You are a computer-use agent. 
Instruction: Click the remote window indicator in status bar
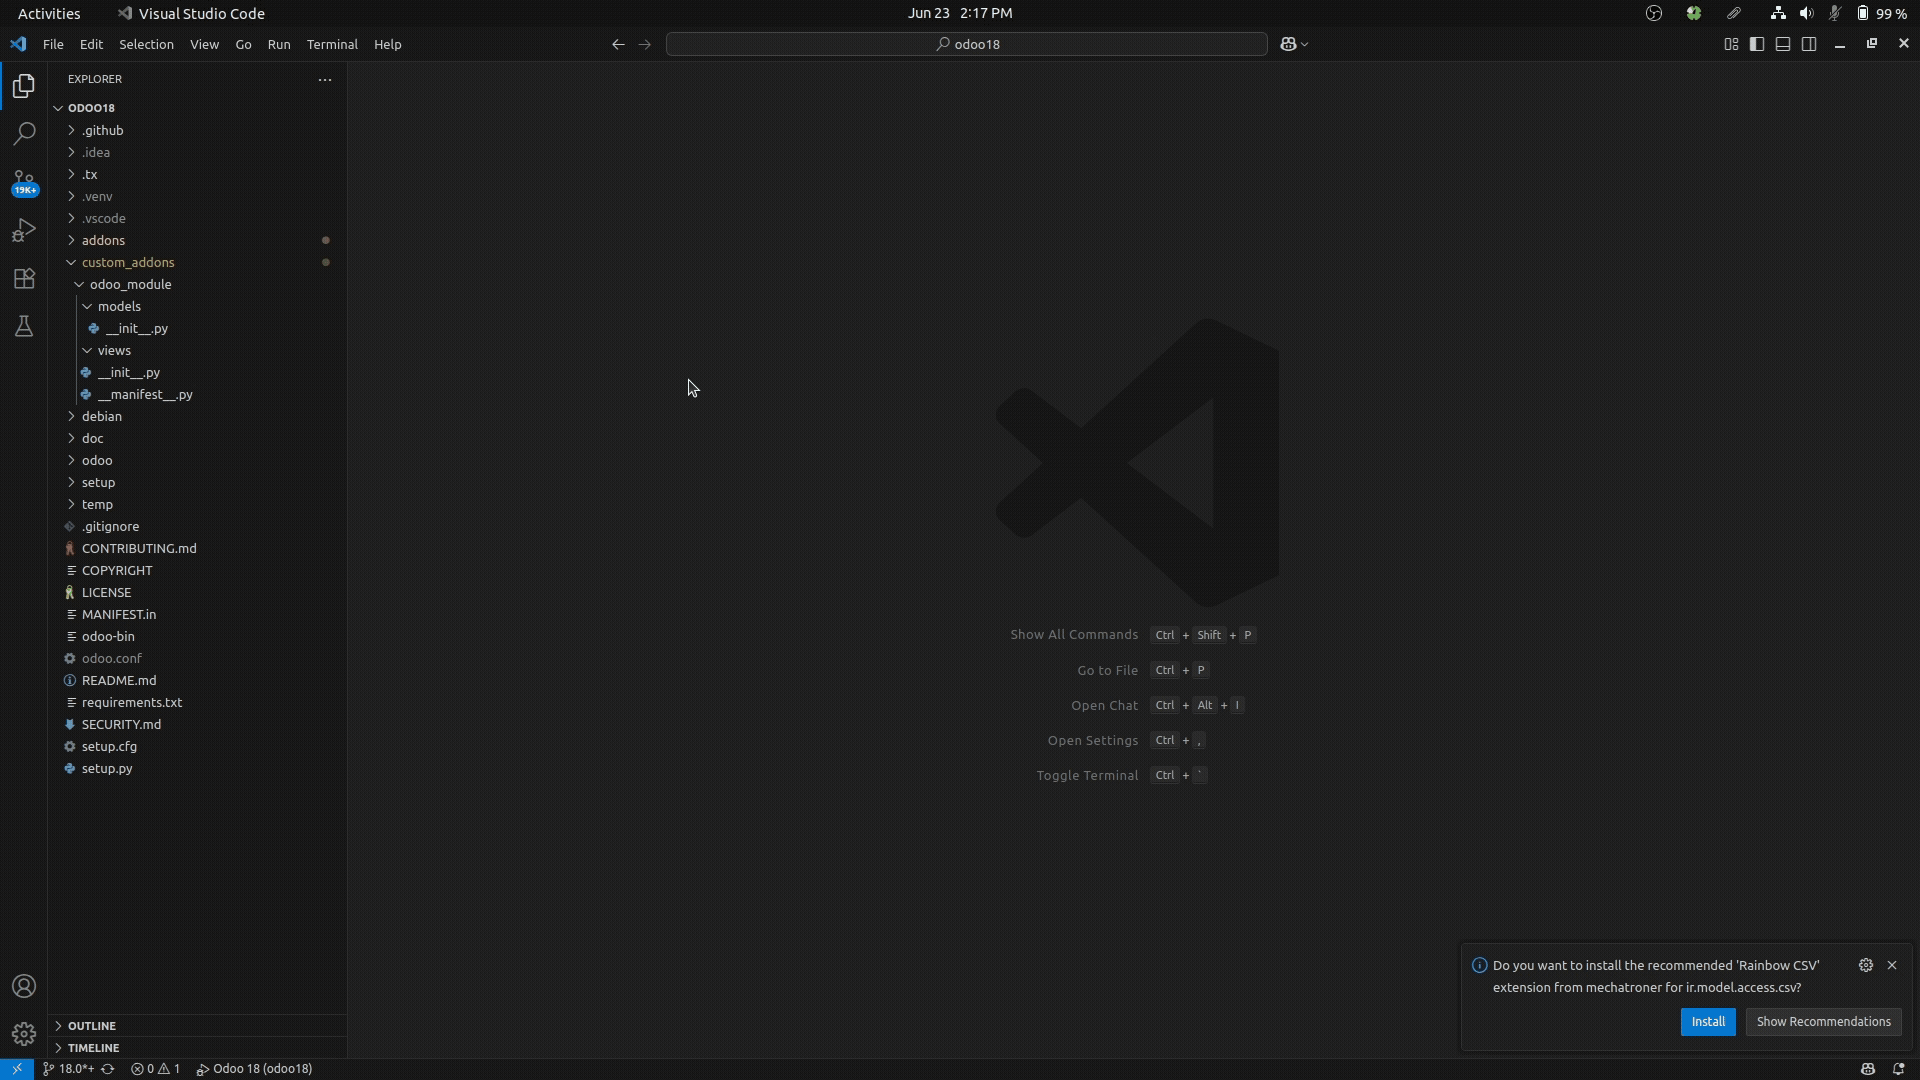pyautogui.click(x=17, y=1069)
